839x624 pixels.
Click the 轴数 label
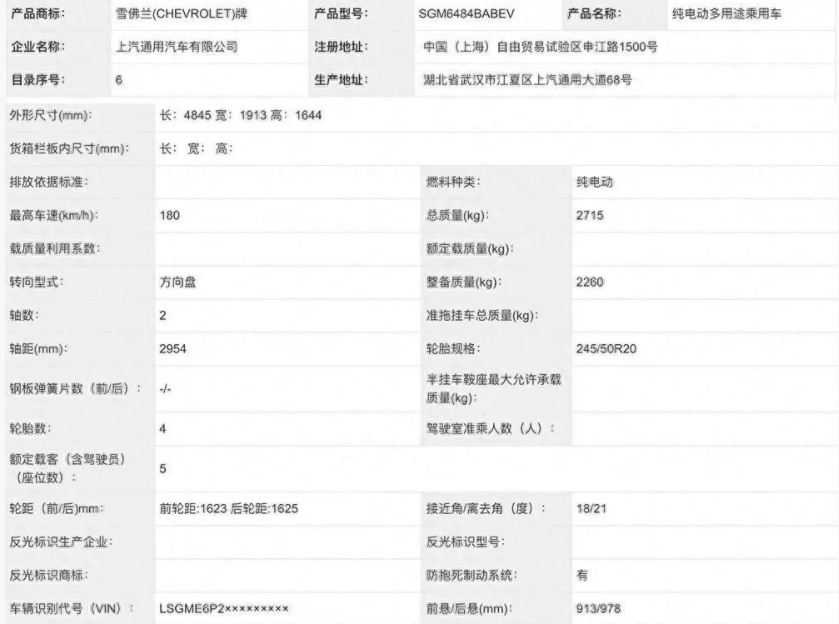(x=24, y=315)
